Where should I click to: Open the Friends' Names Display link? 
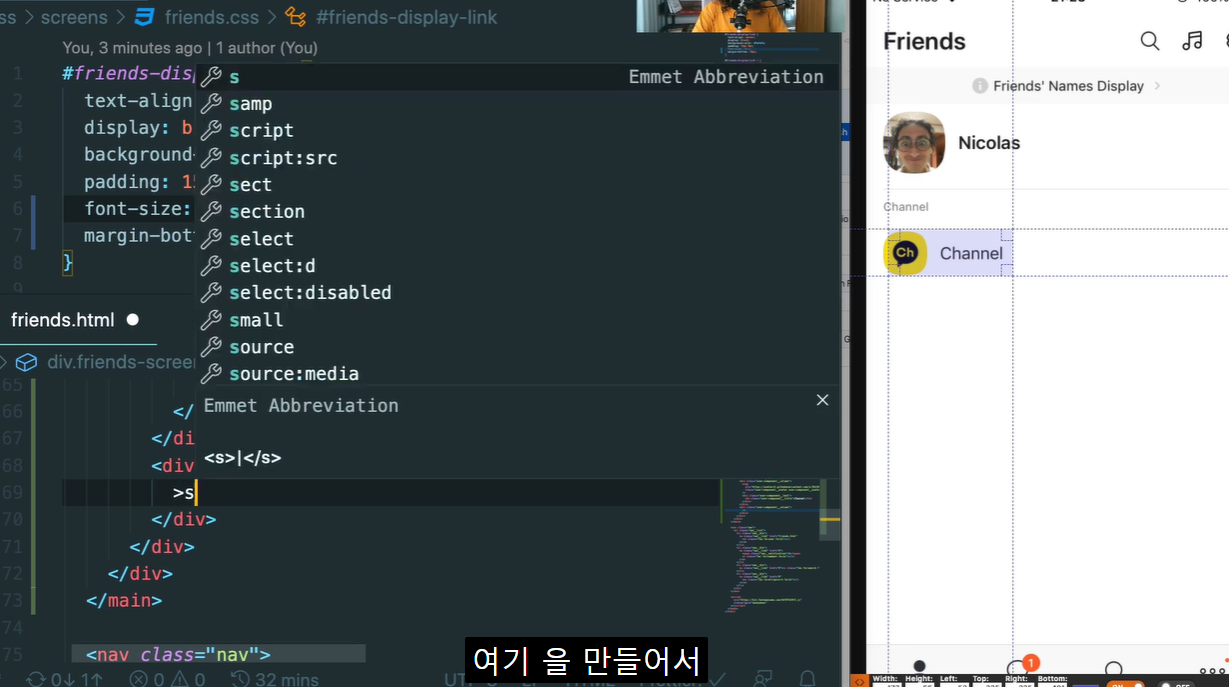(1066, 86)
